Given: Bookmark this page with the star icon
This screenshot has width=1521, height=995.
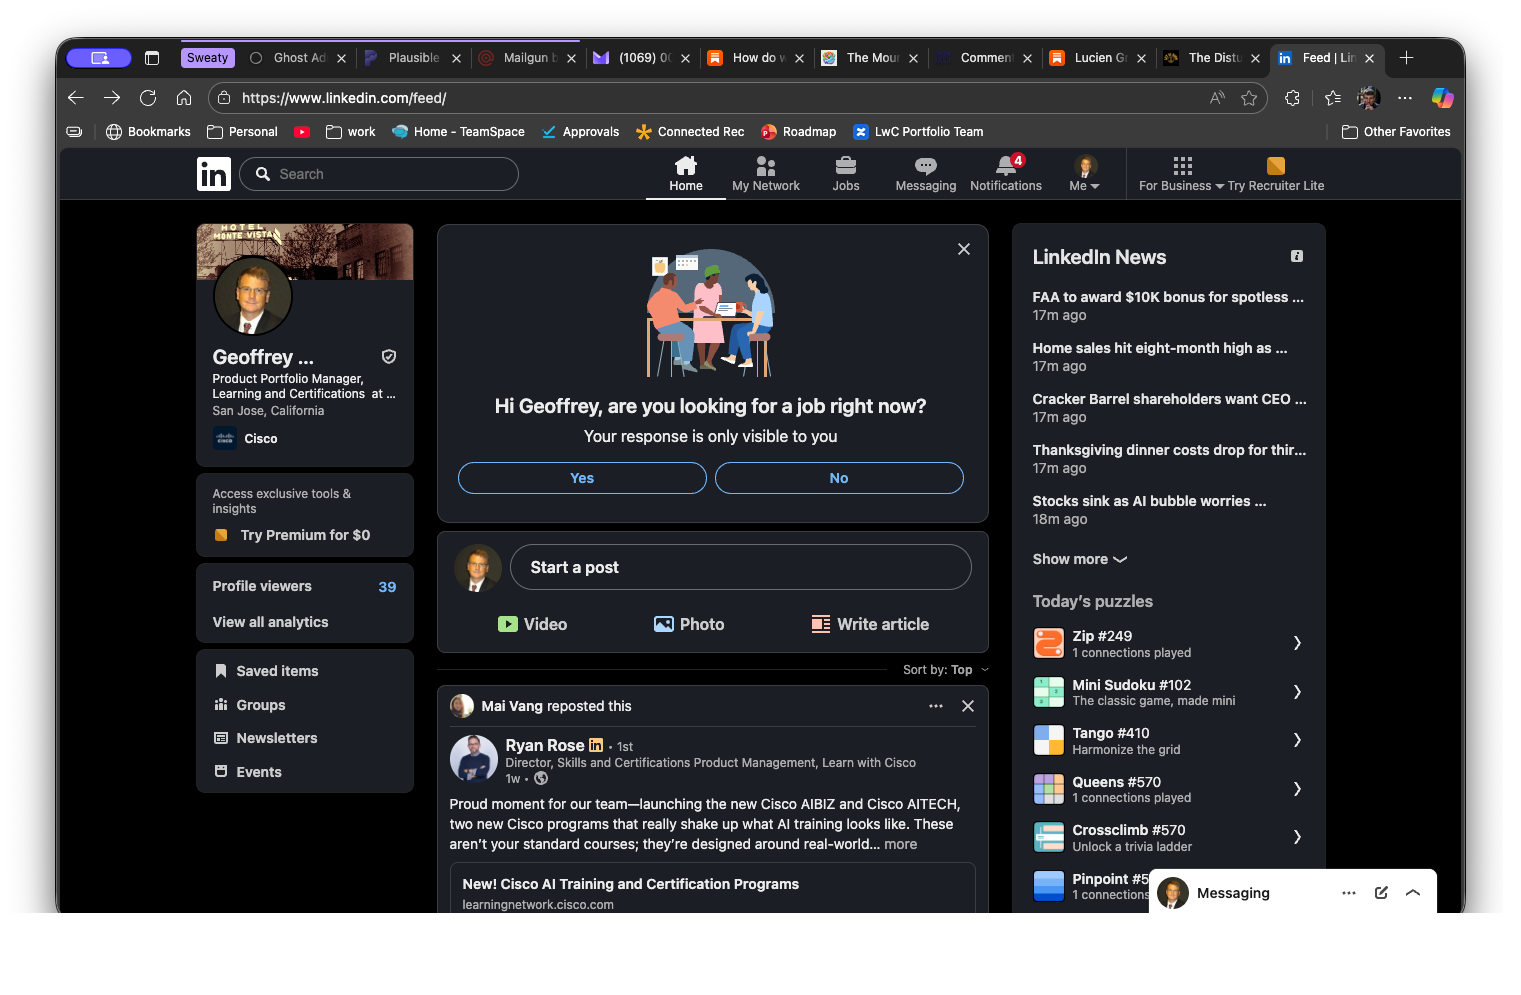Looking at the screenshot, I should tap(1249, 98).
